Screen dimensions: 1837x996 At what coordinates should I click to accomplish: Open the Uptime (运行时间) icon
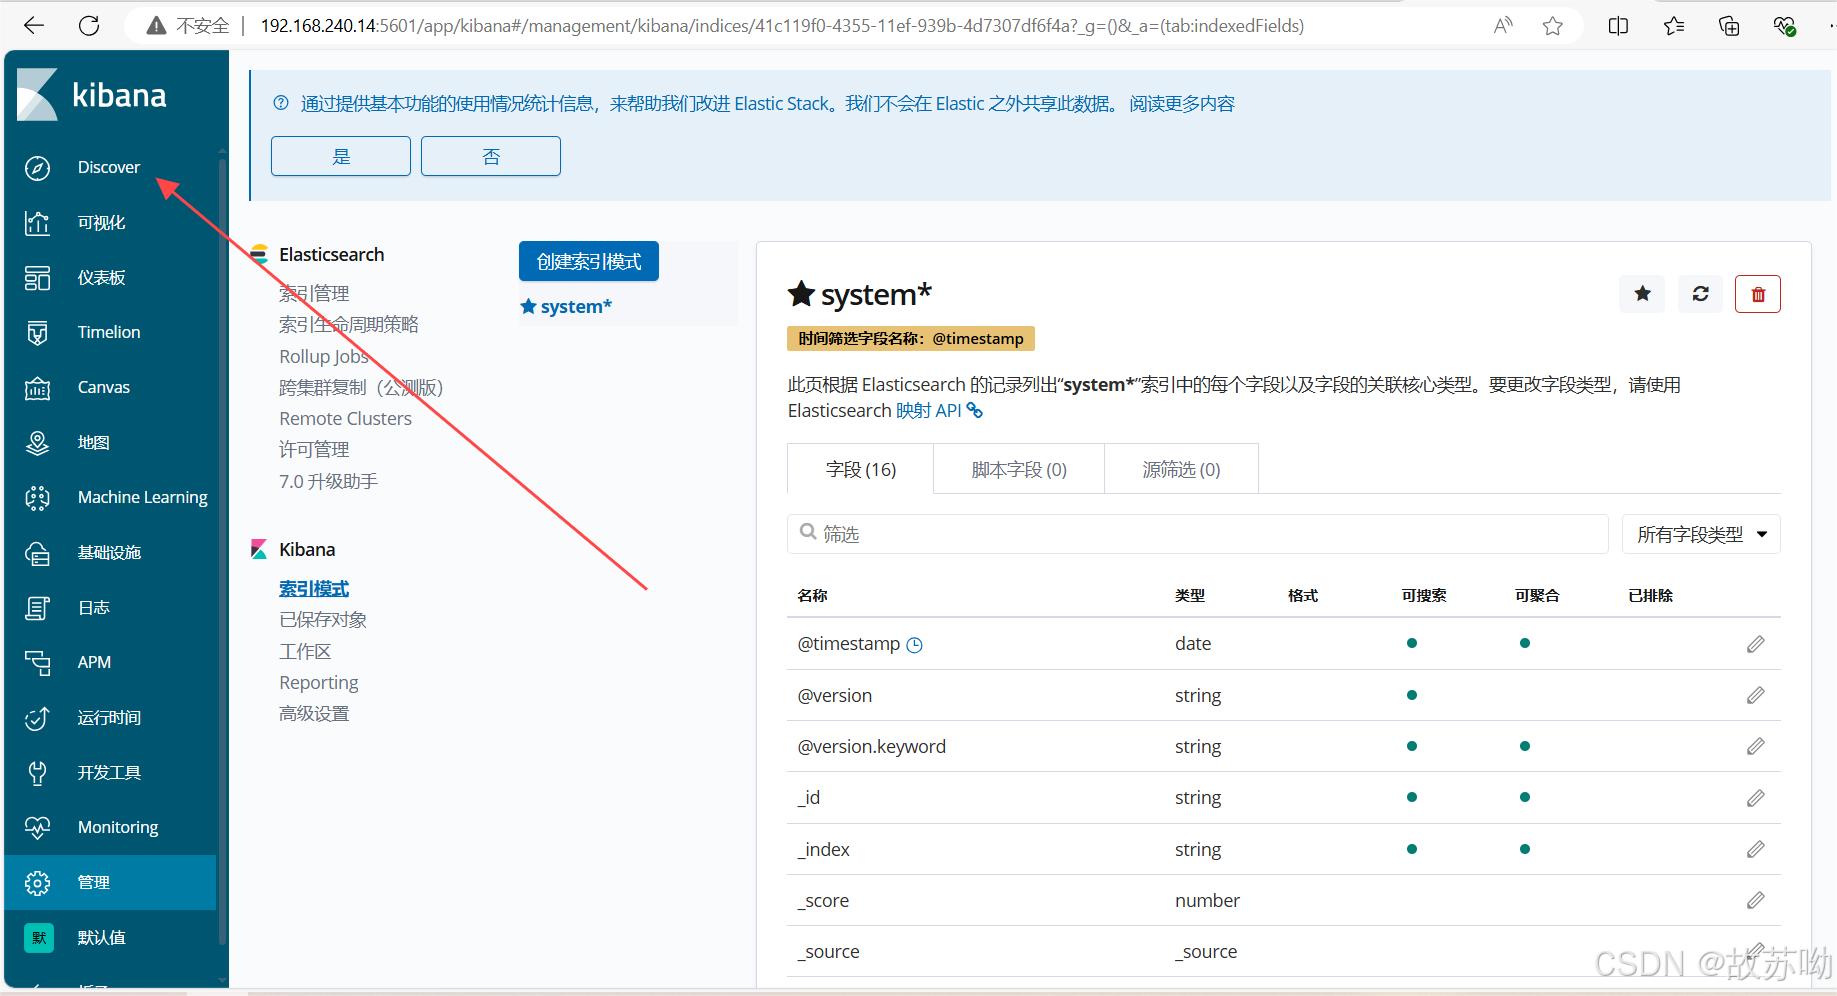[37, 718]
